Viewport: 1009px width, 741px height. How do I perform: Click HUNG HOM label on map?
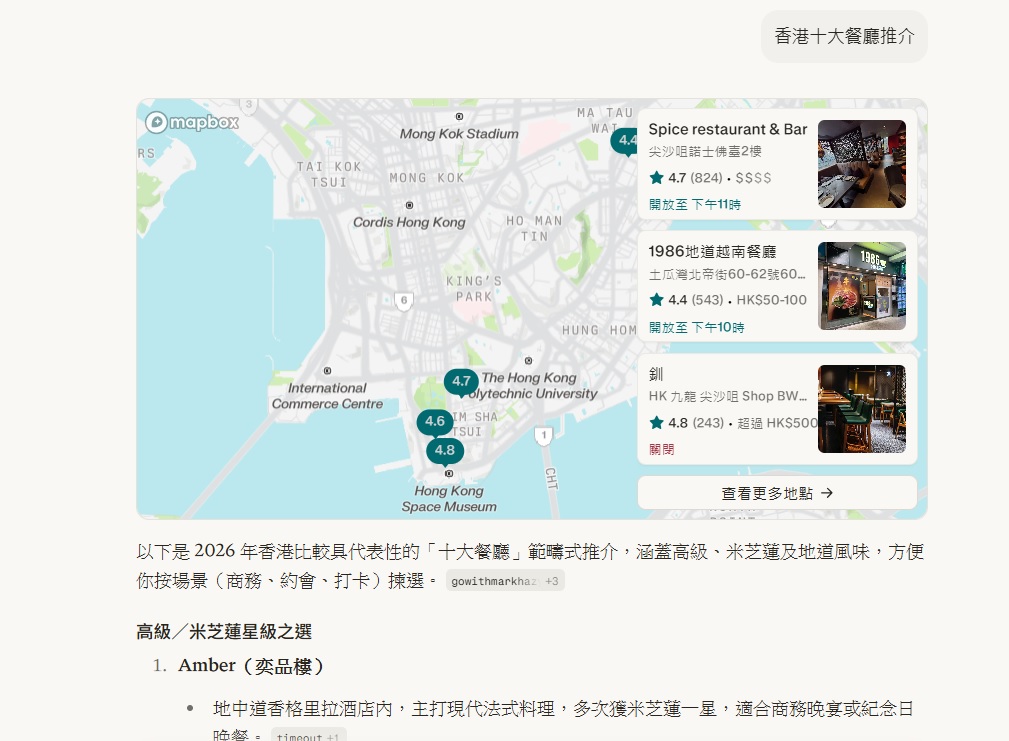coord(599,330)
